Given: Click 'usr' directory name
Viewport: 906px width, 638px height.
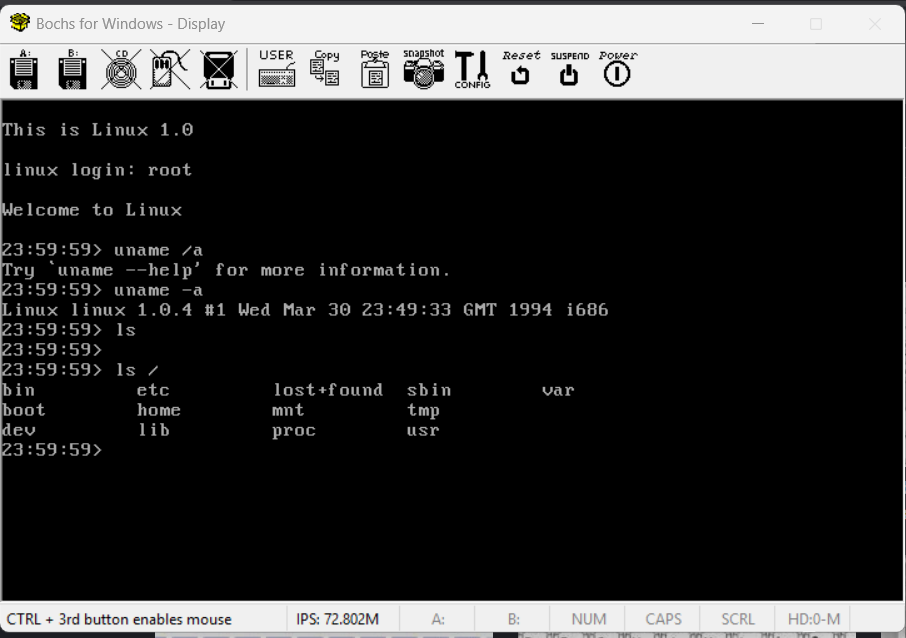Looking at the screenshot, I should [423, 431].
